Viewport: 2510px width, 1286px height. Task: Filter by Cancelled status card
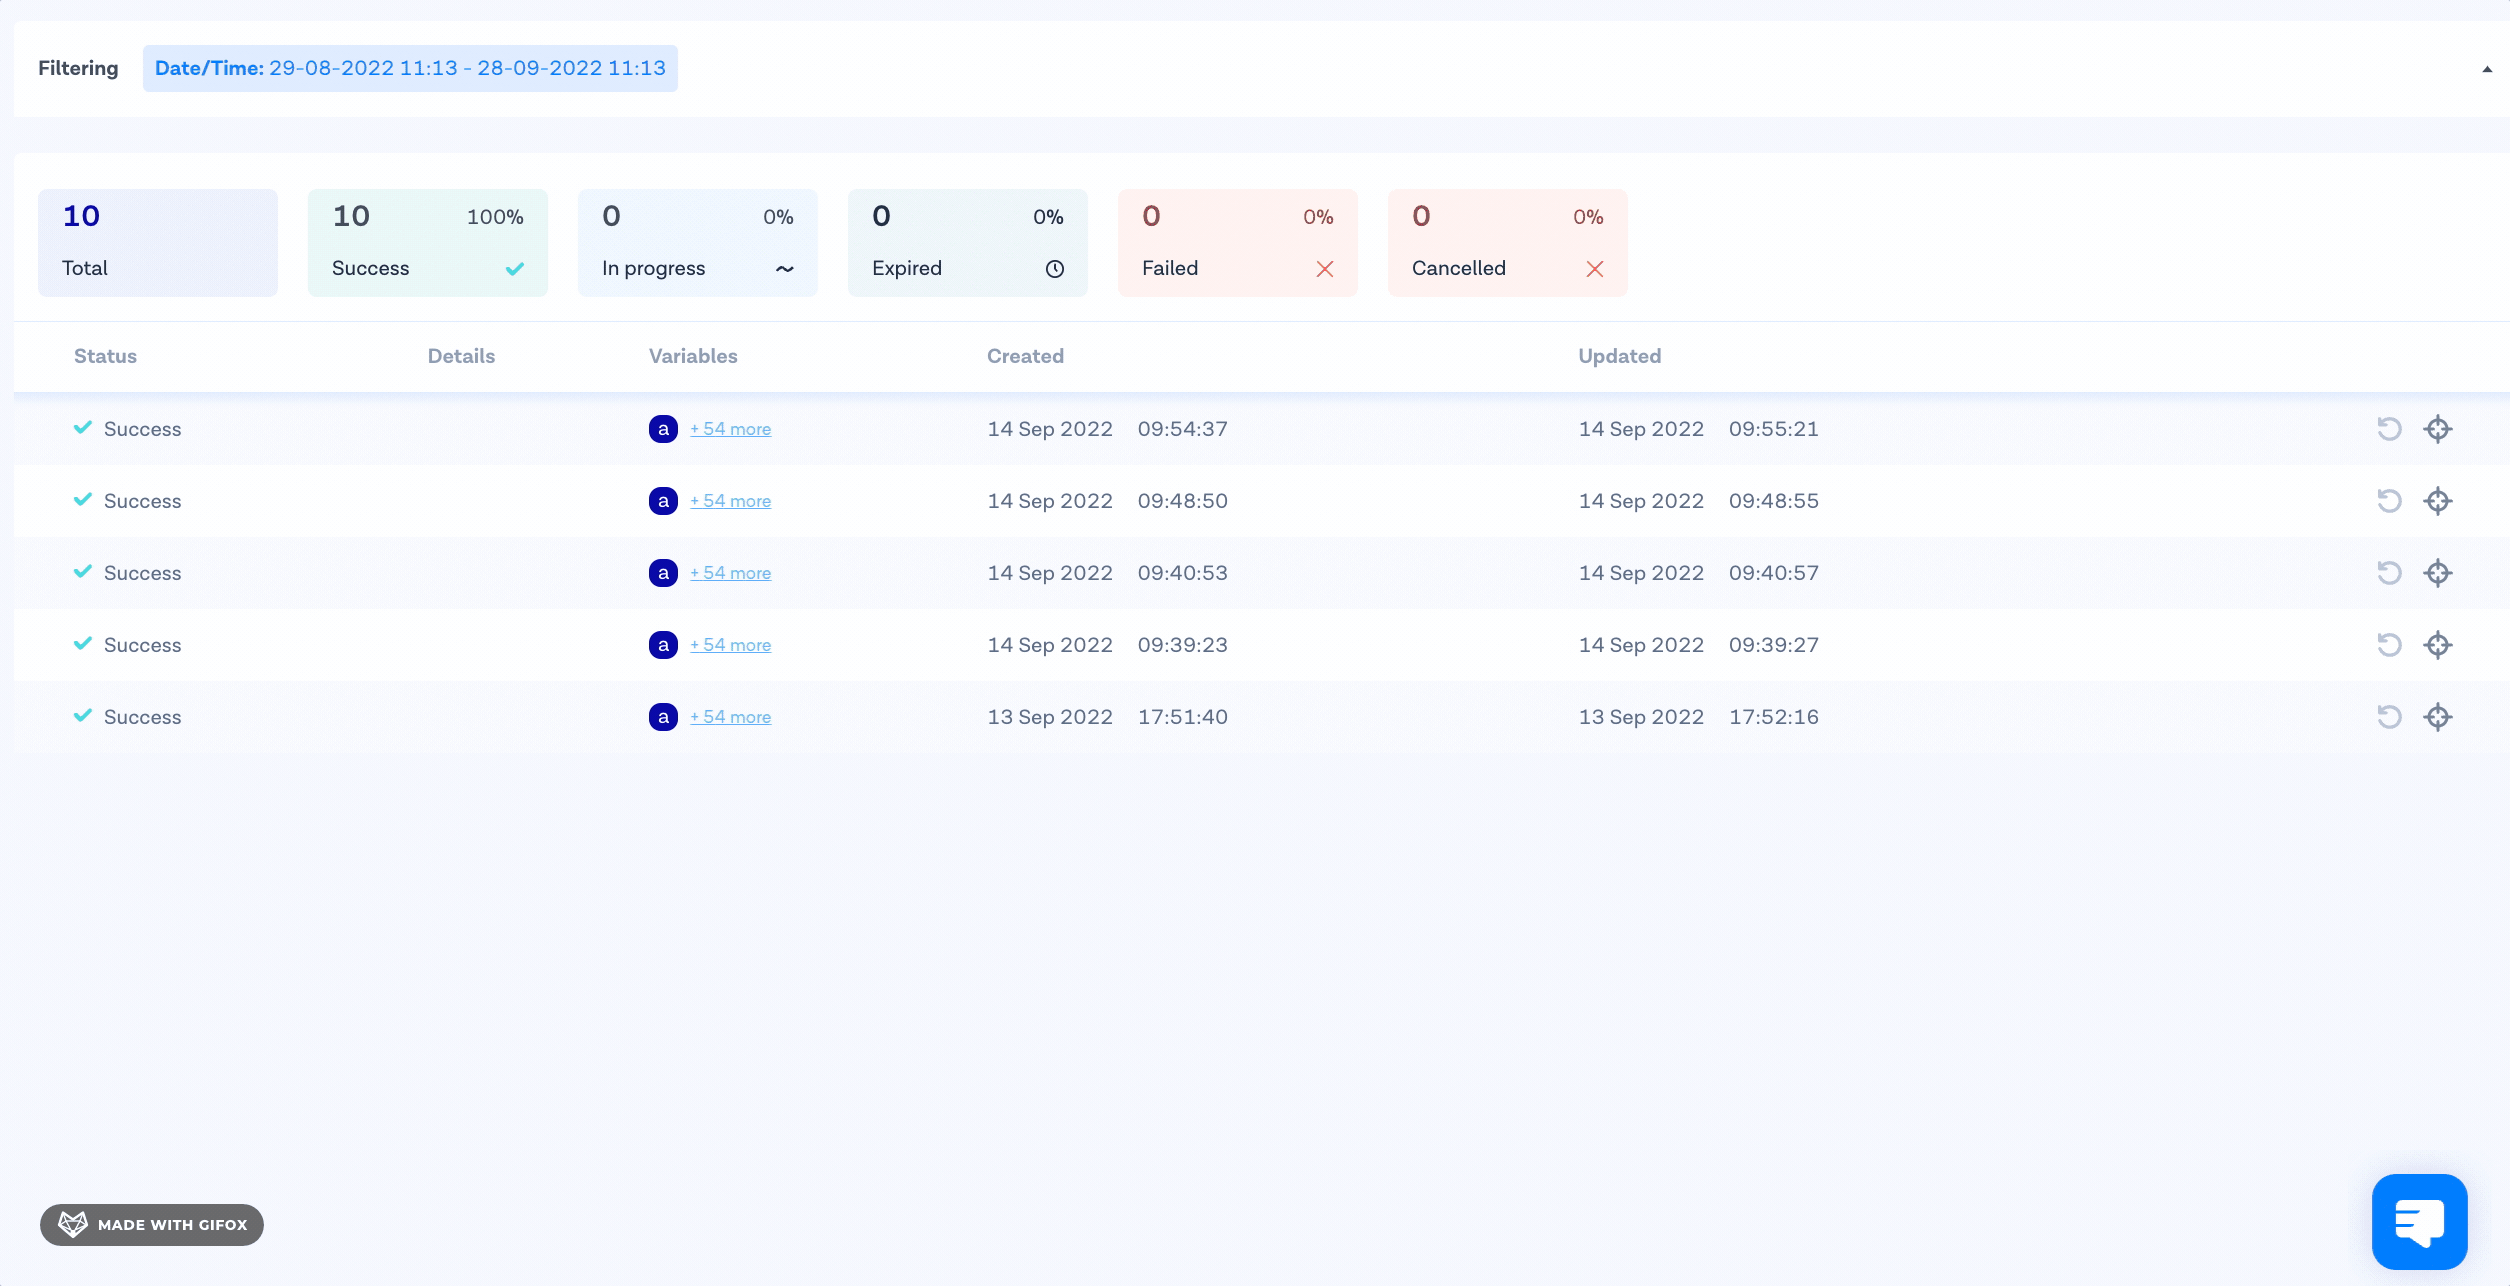click(1507, 243)
